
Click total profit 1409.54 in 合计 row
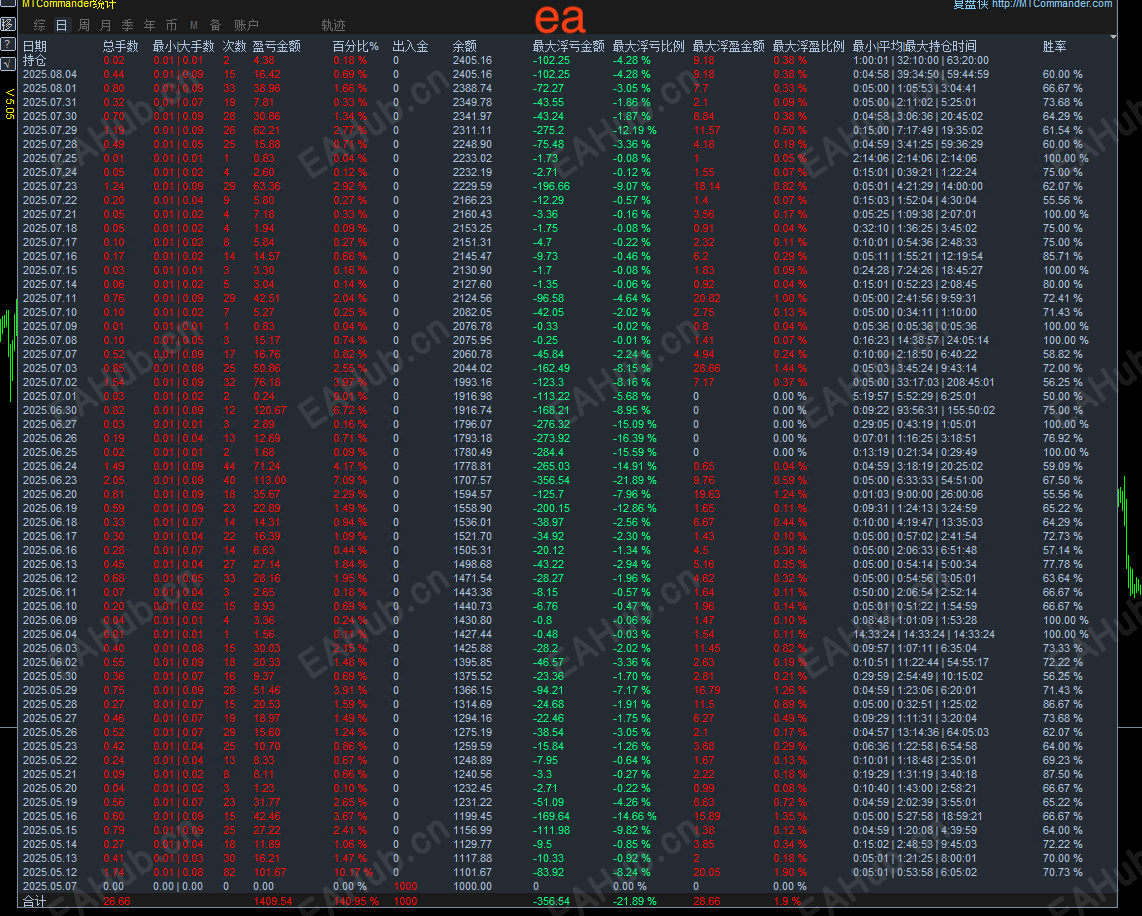click(272, 901)
